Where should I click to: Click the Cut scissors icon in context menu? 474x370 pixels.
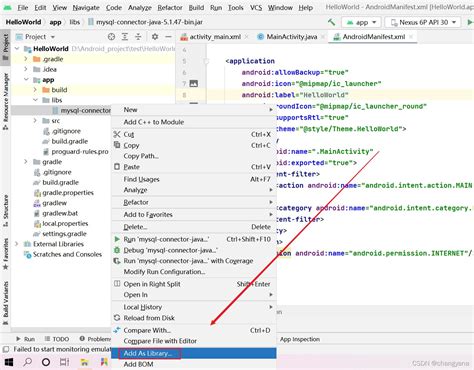click(x=117, y=134)
